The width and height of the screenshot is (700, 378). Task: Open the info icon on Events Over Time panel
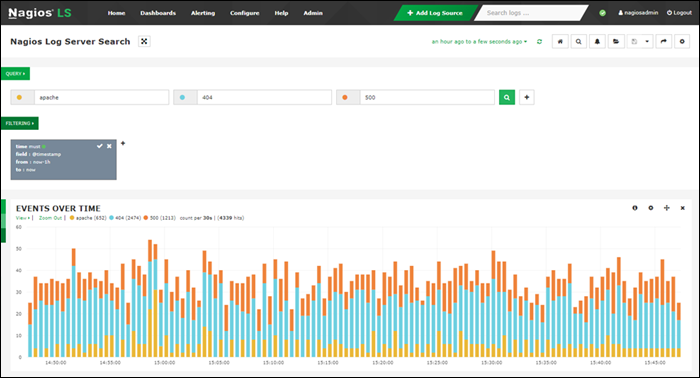635,208
